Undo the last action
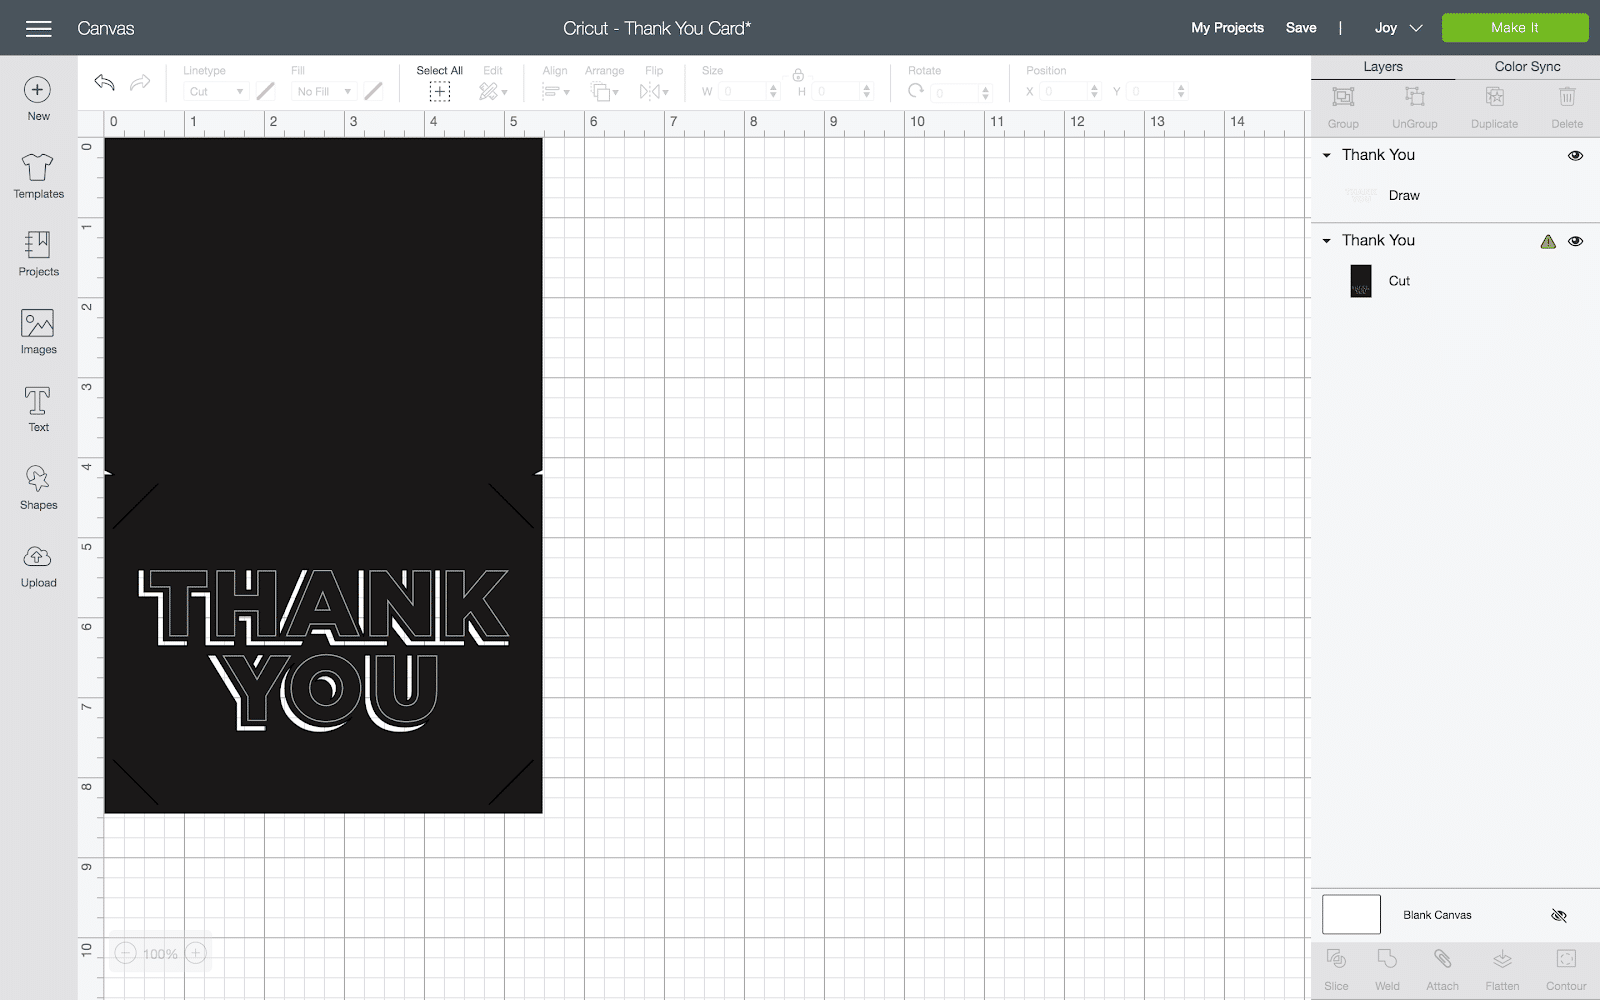This screenshot has height=1000, width=1600. 104,82
